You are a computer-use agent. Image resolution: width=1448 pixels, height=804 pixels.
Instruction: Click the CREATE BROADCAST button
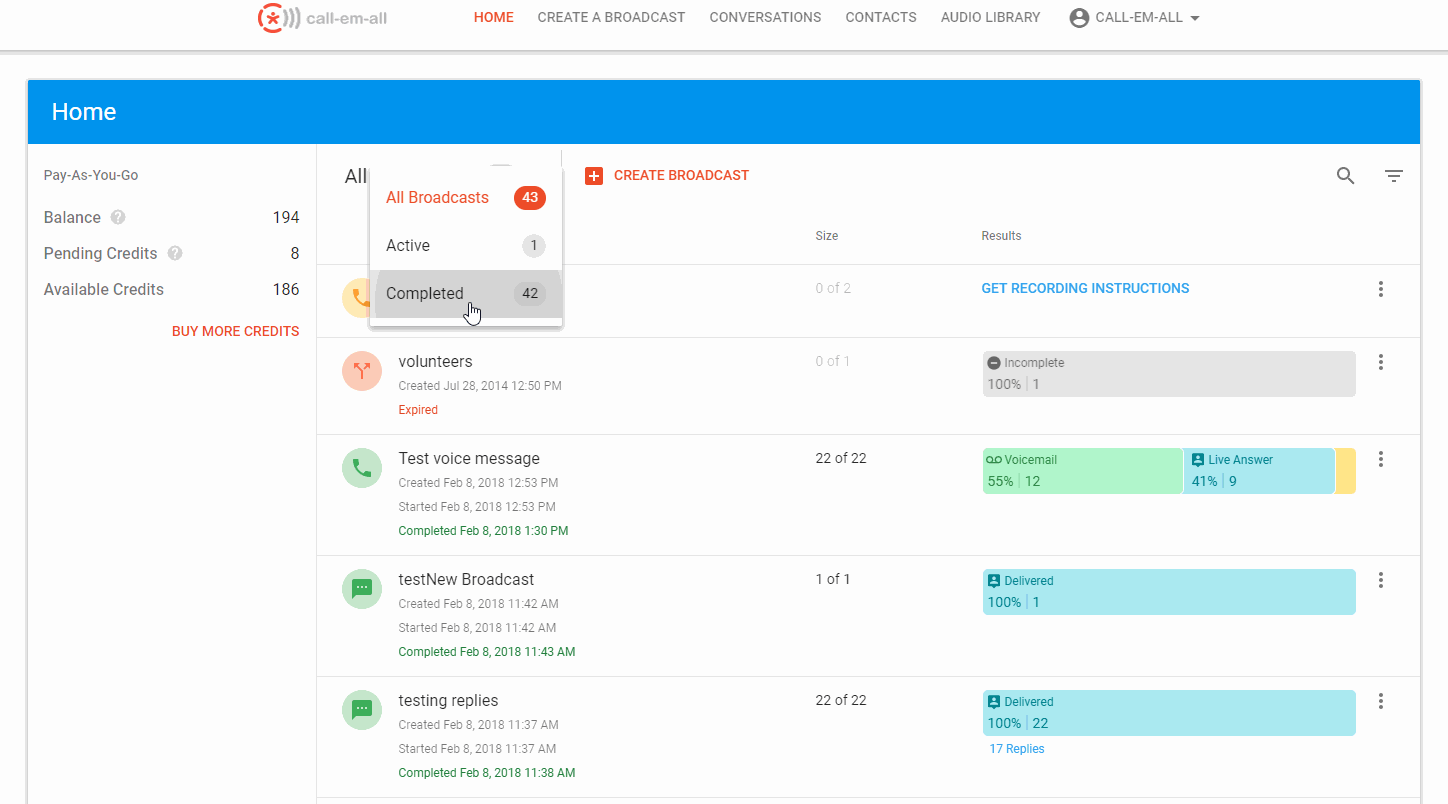(667, 176)
